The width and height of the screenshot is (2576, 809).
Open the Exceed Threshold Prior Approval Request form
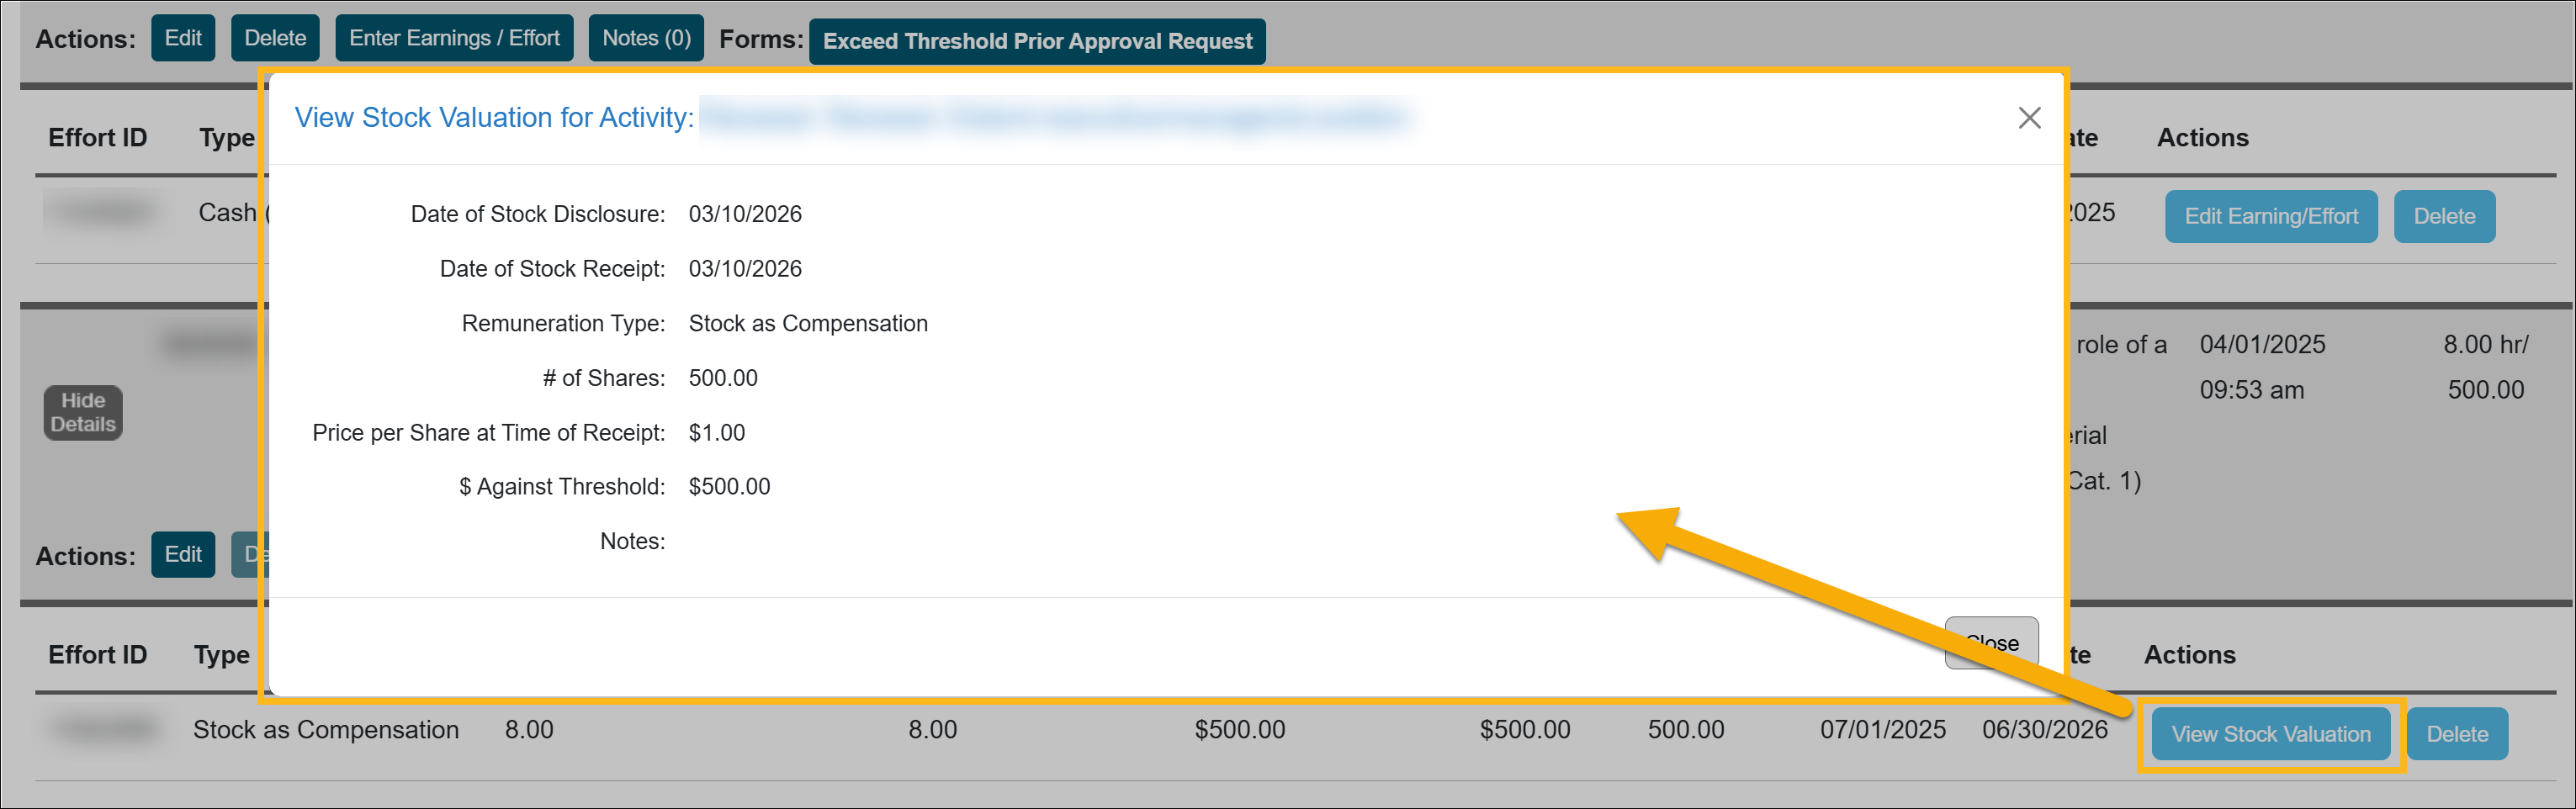[x=1036, y=41]
